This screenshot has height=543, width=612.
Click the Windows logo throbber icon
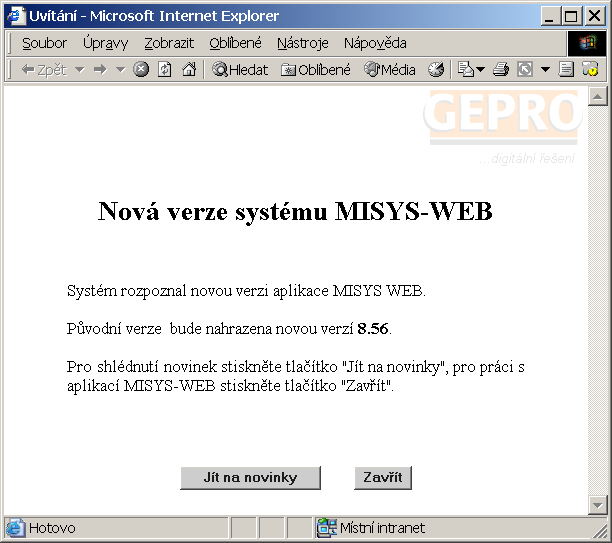[587, 43]
